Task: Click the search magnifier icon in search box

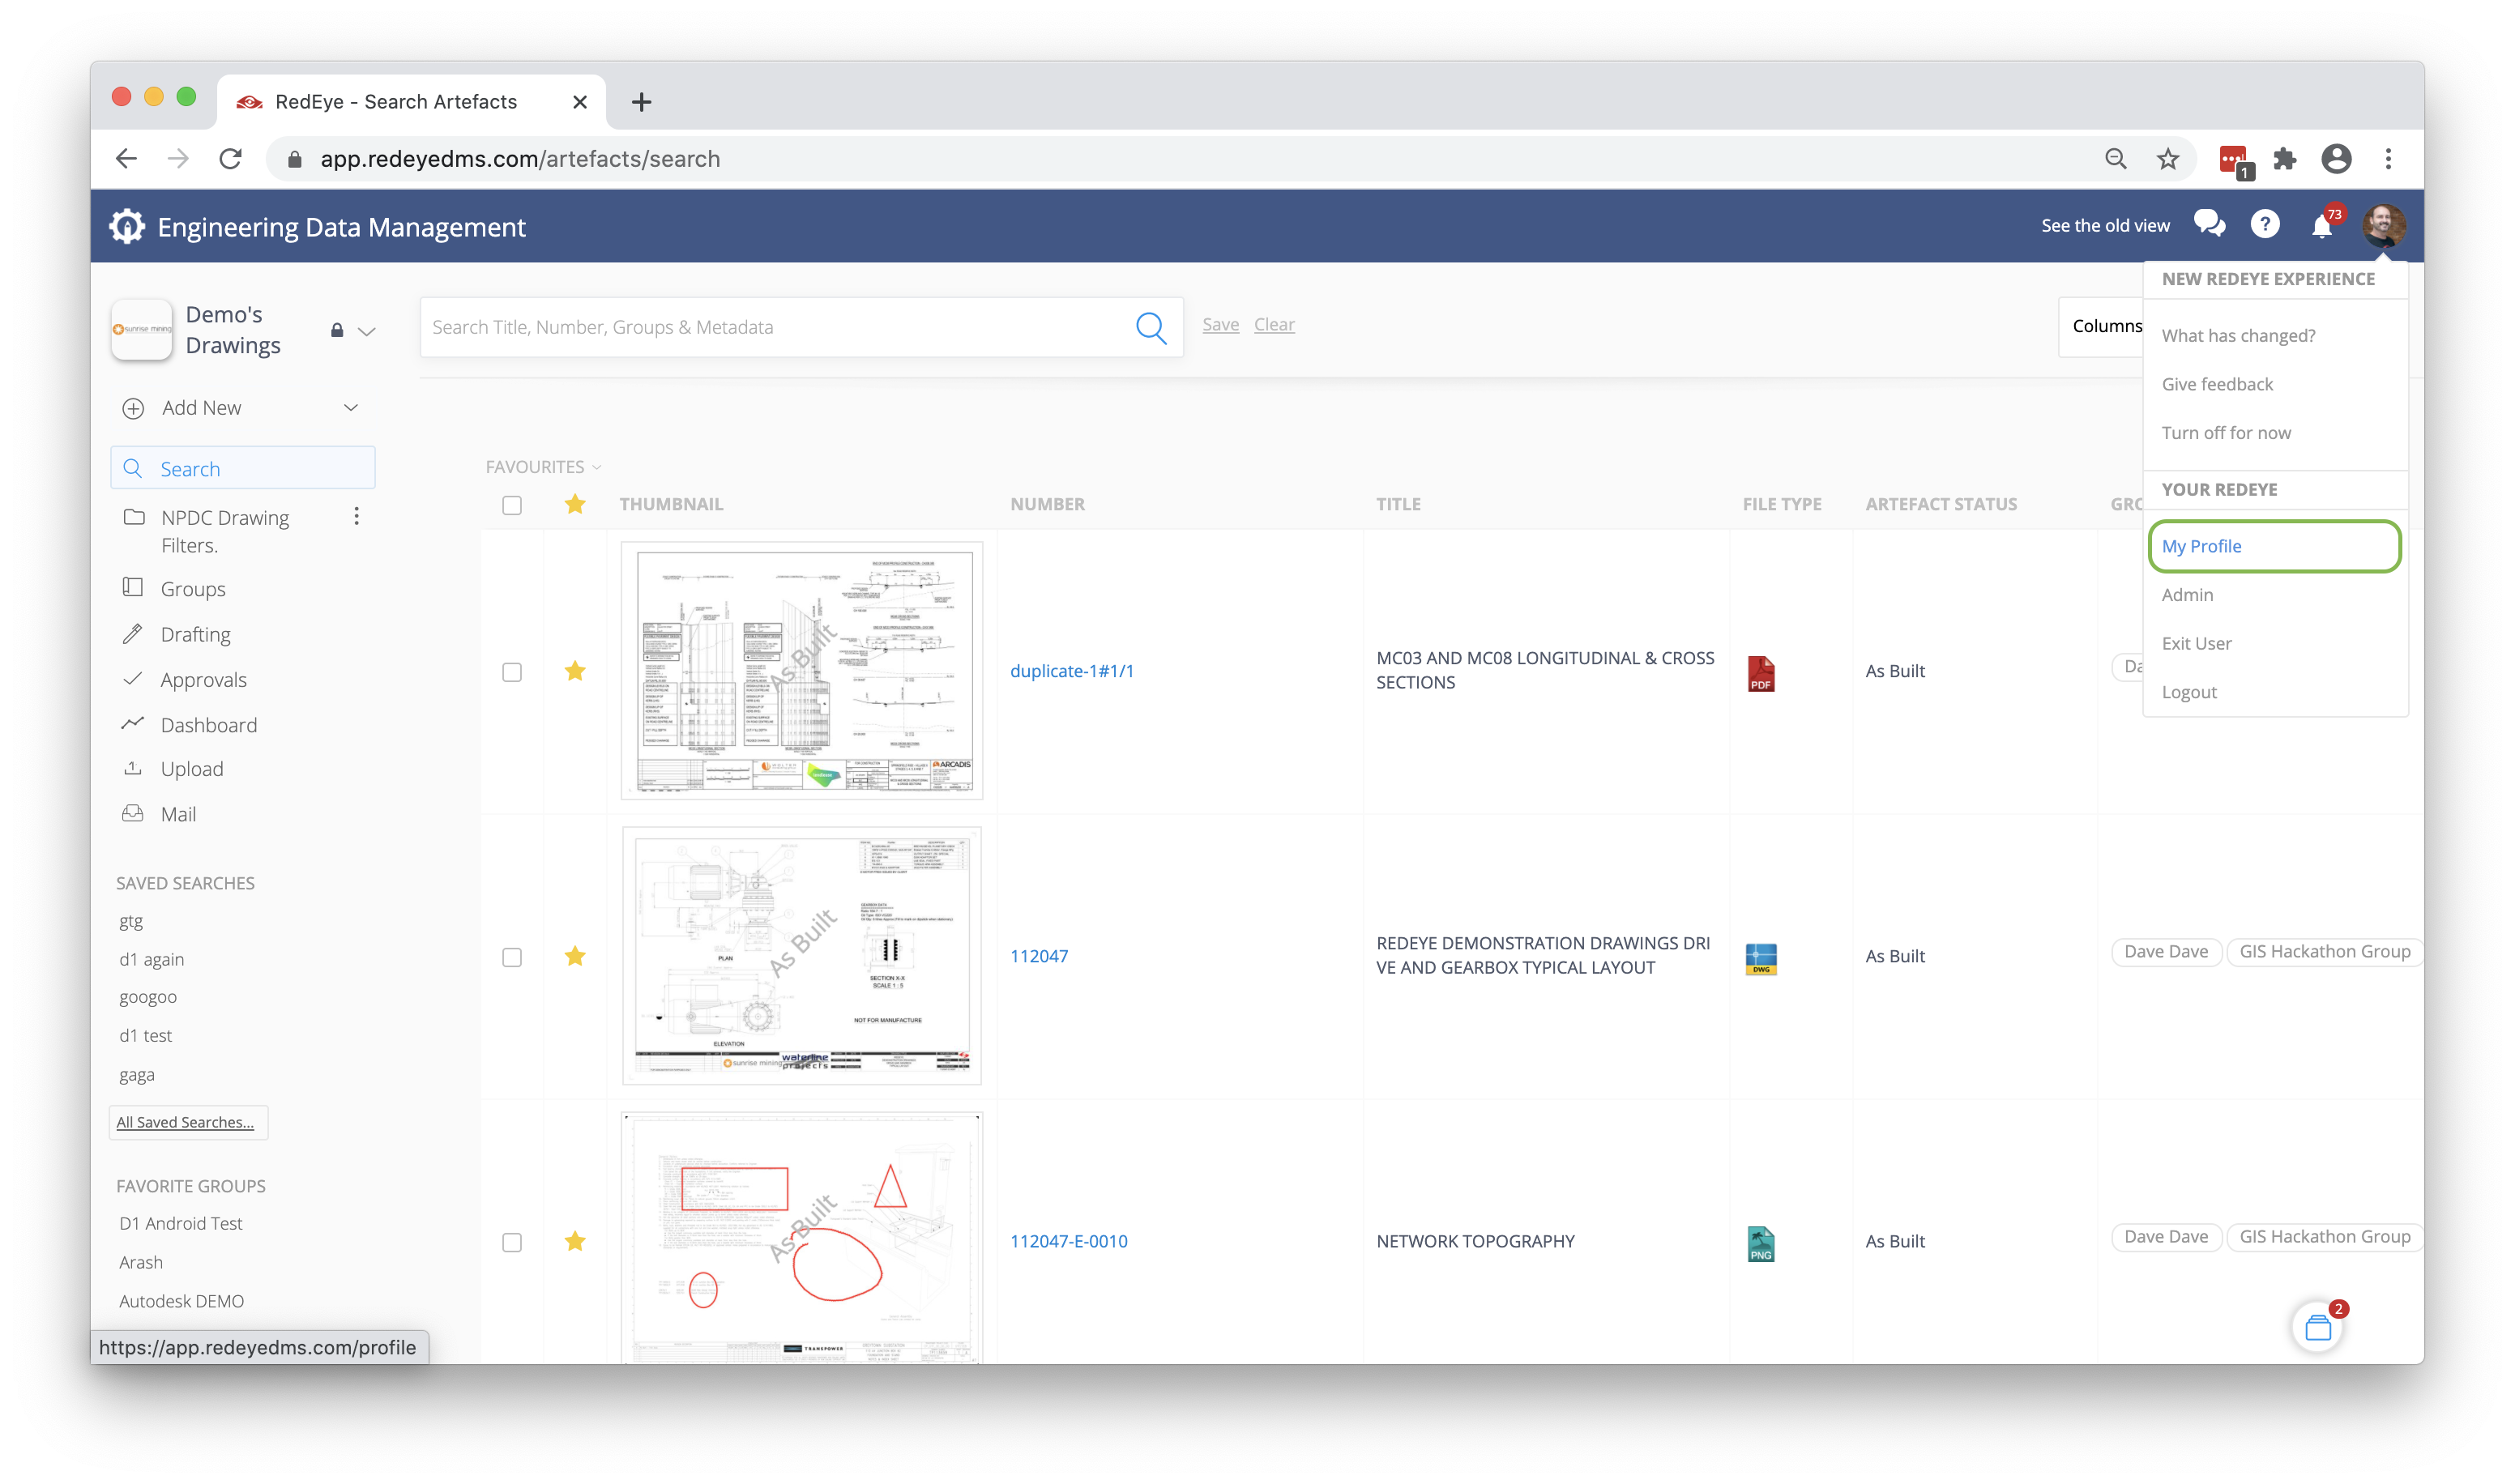Action: [x=1151, y=327]
